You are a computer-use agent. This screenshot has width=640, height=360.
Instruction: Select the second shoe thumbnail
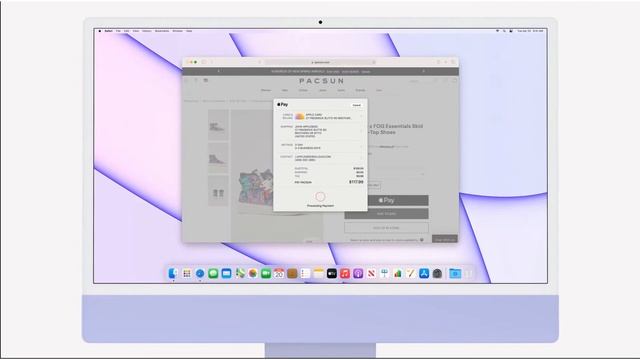pos(218,158)
